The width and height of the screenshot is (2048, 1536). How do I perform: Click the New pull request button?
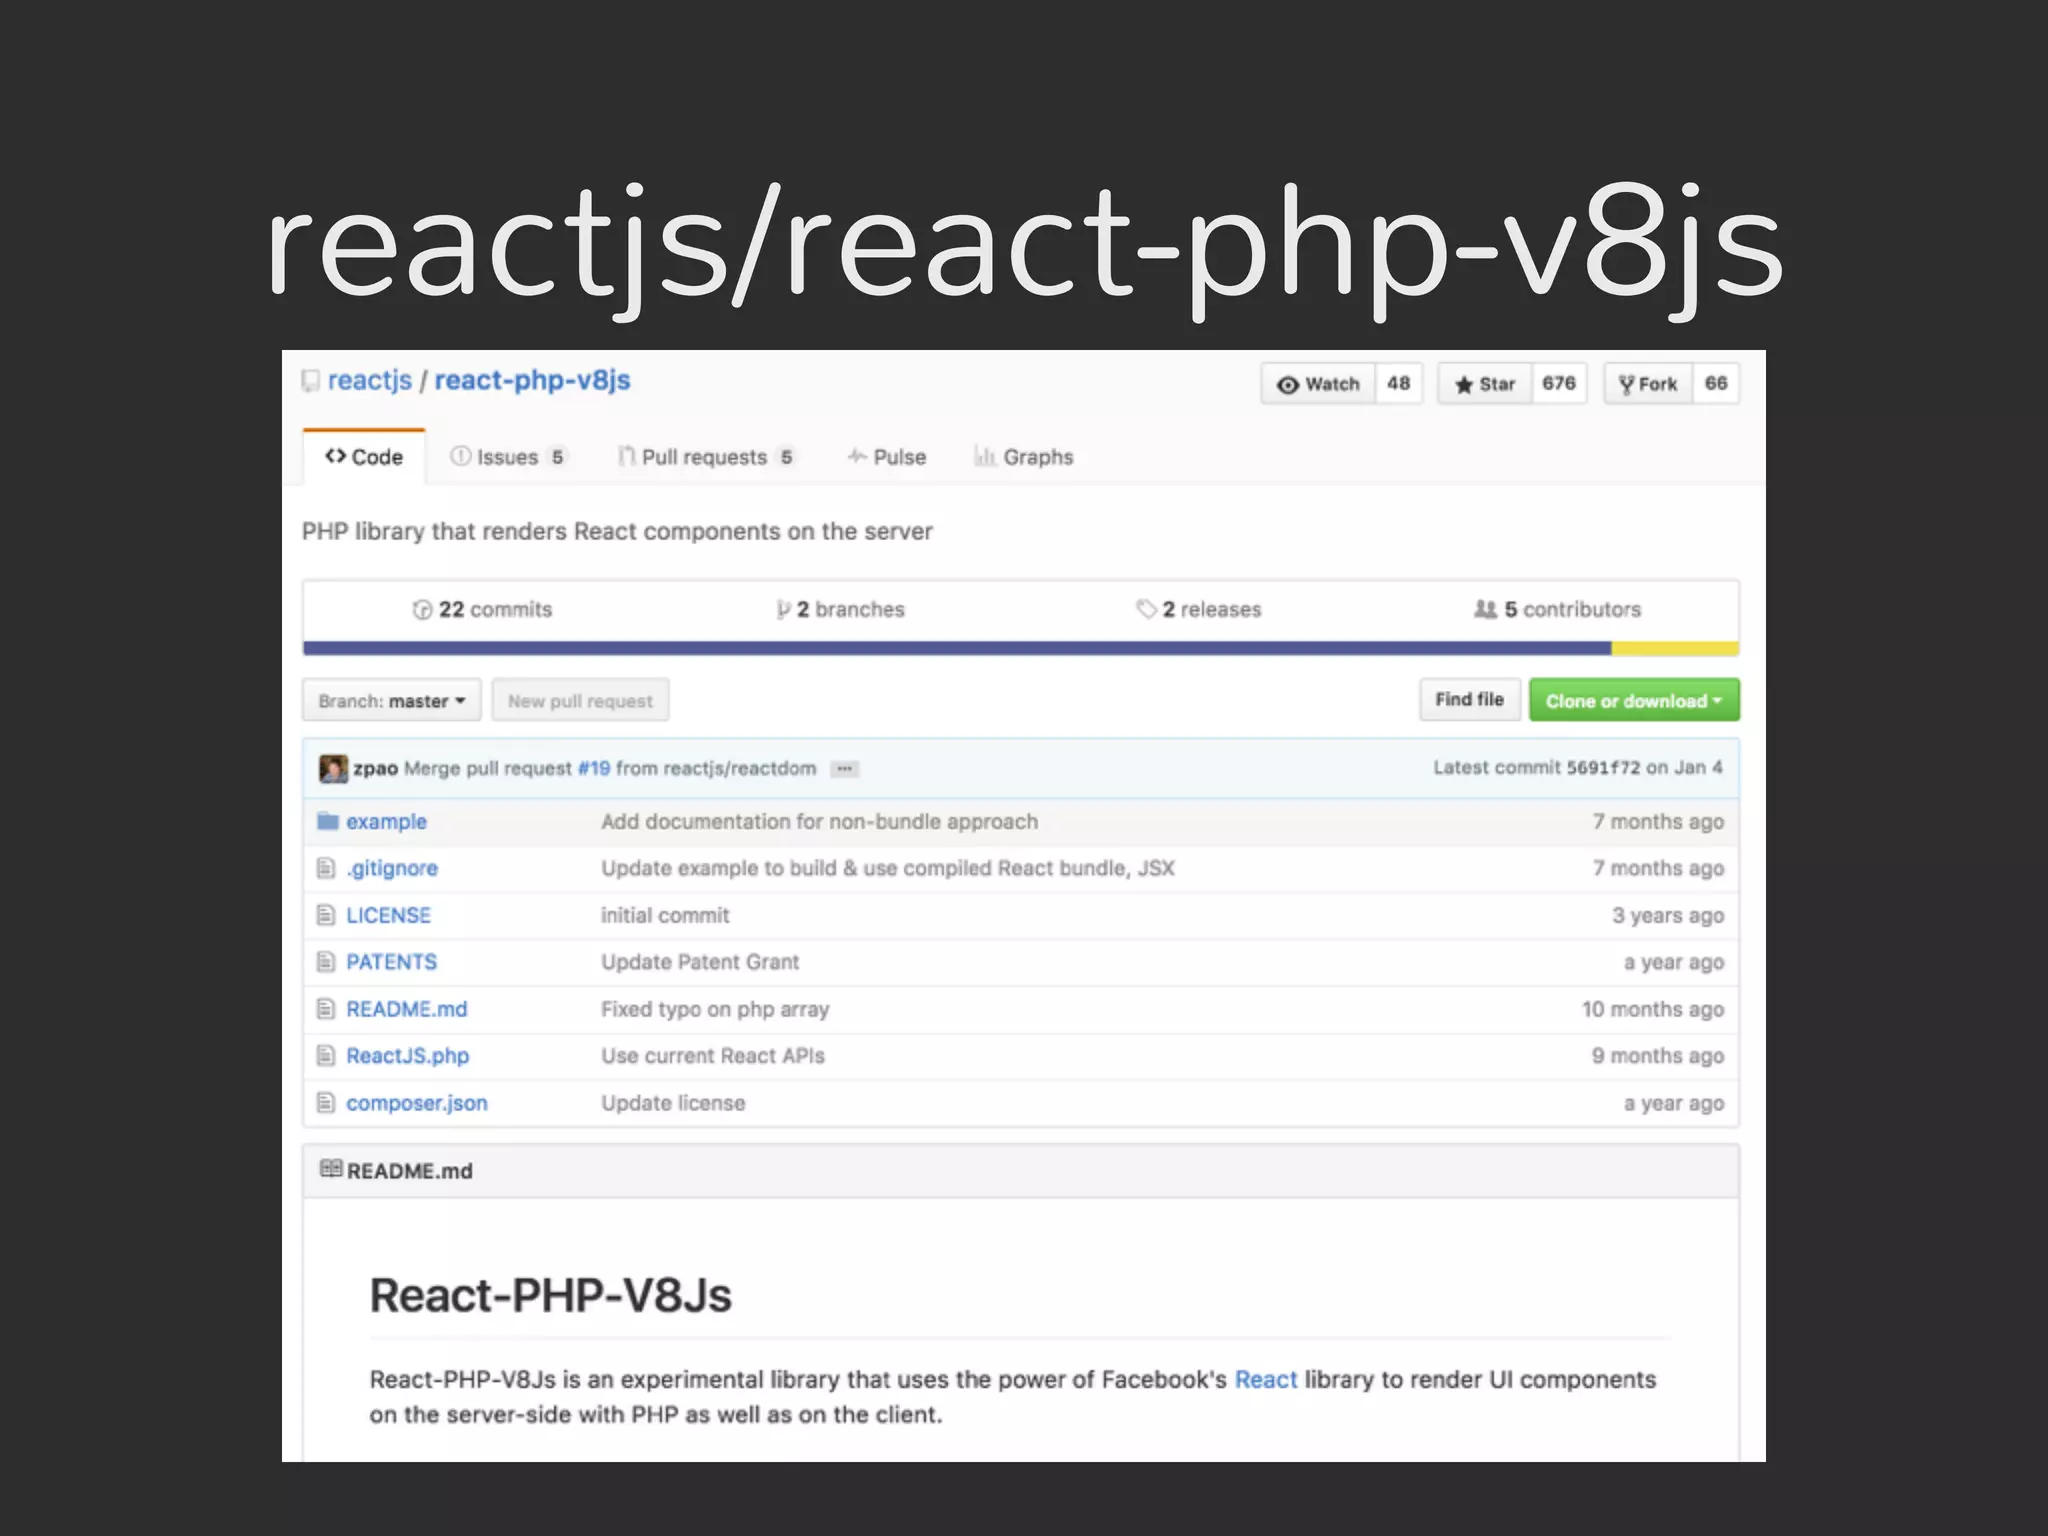point(580,700)
